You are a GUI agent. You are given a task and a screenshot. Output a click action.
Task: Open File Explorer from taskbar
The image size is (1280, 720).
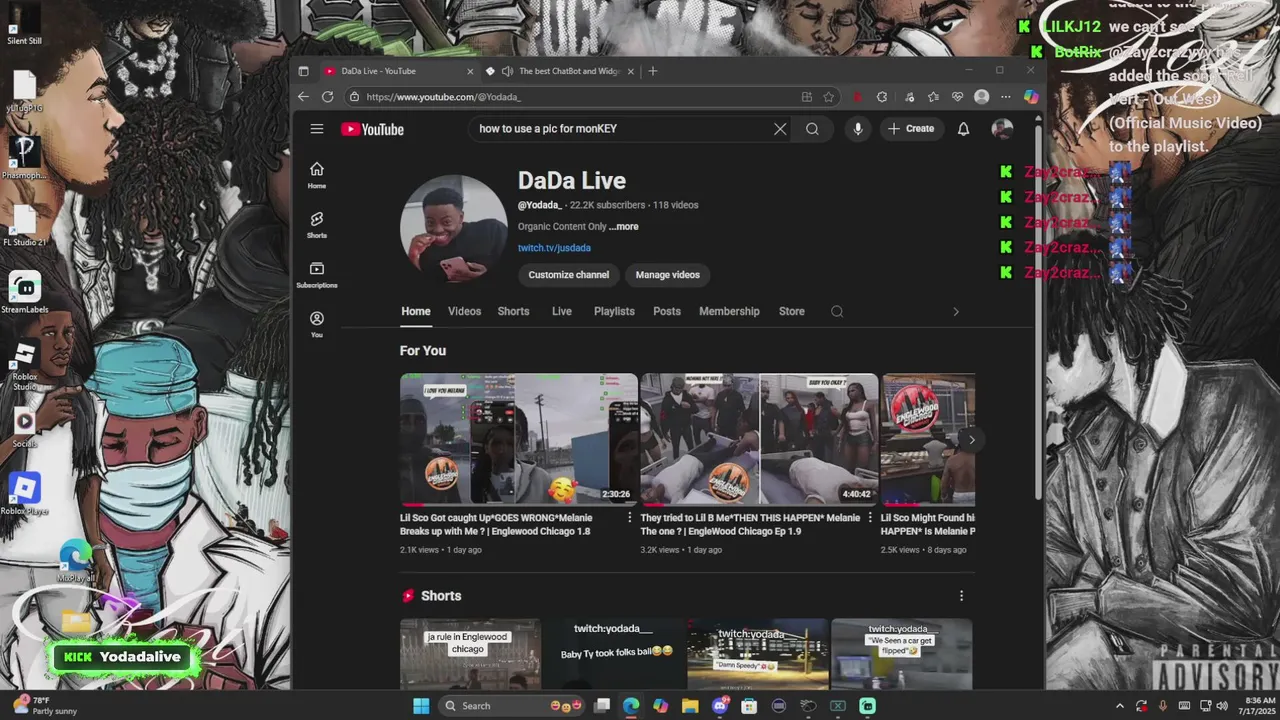pos(690,706)
